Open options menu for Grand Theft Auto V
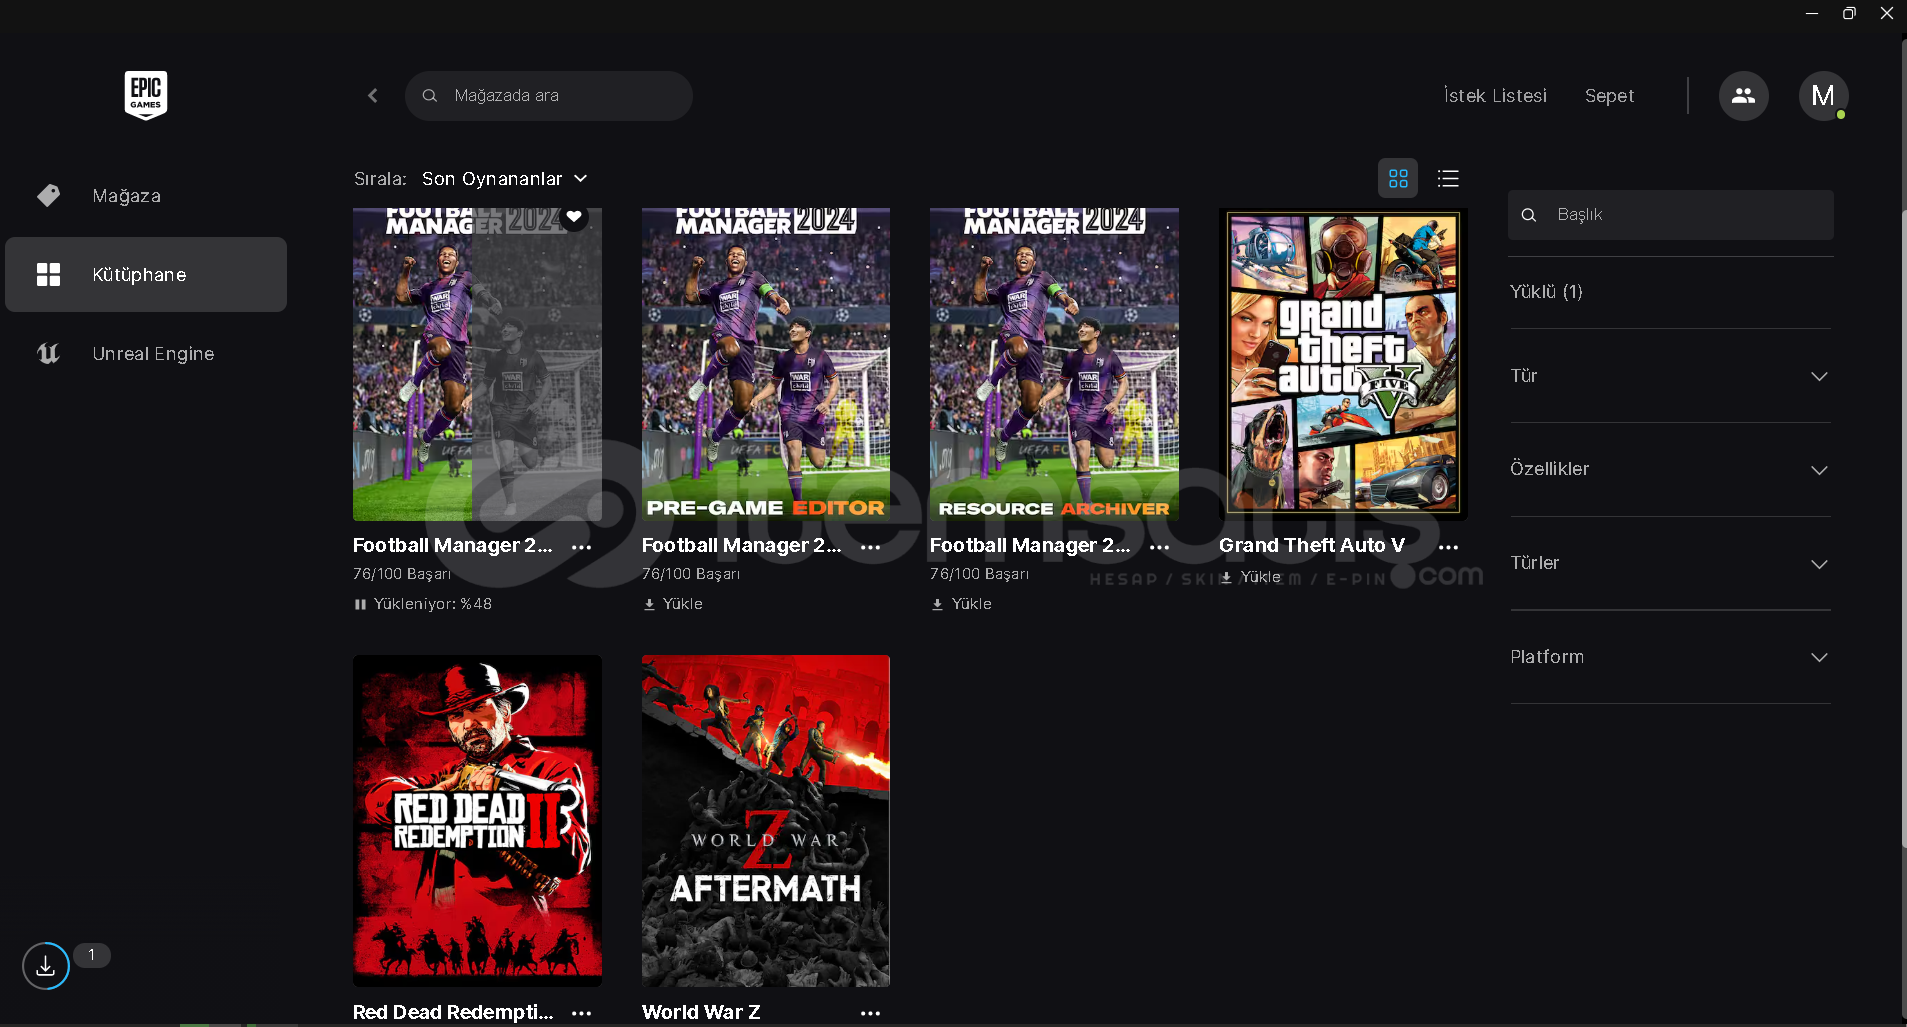This screenshot has width=1907, height=1027. pyautogui.click(x=1448, y=547)
